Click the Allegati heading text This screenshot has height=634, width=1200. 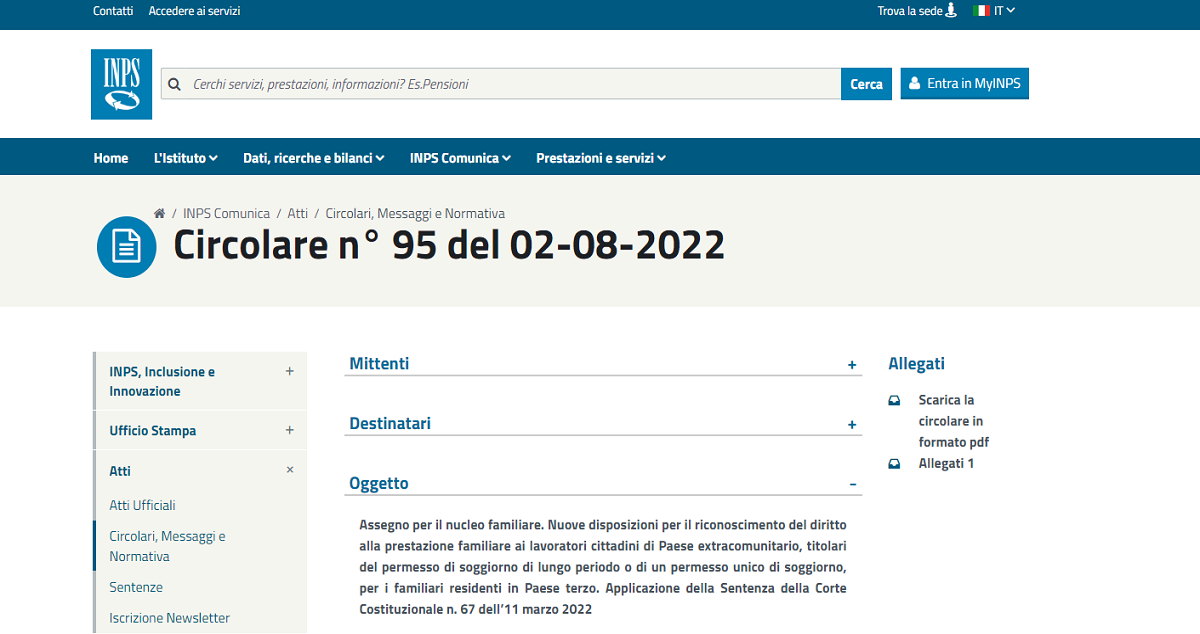tap(916, 364)
